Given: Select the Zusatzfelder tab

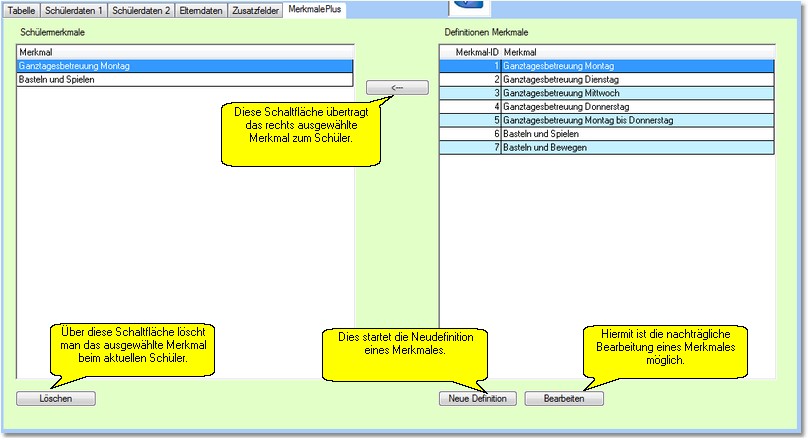Looking at the screenshot, I should point(254,9).
